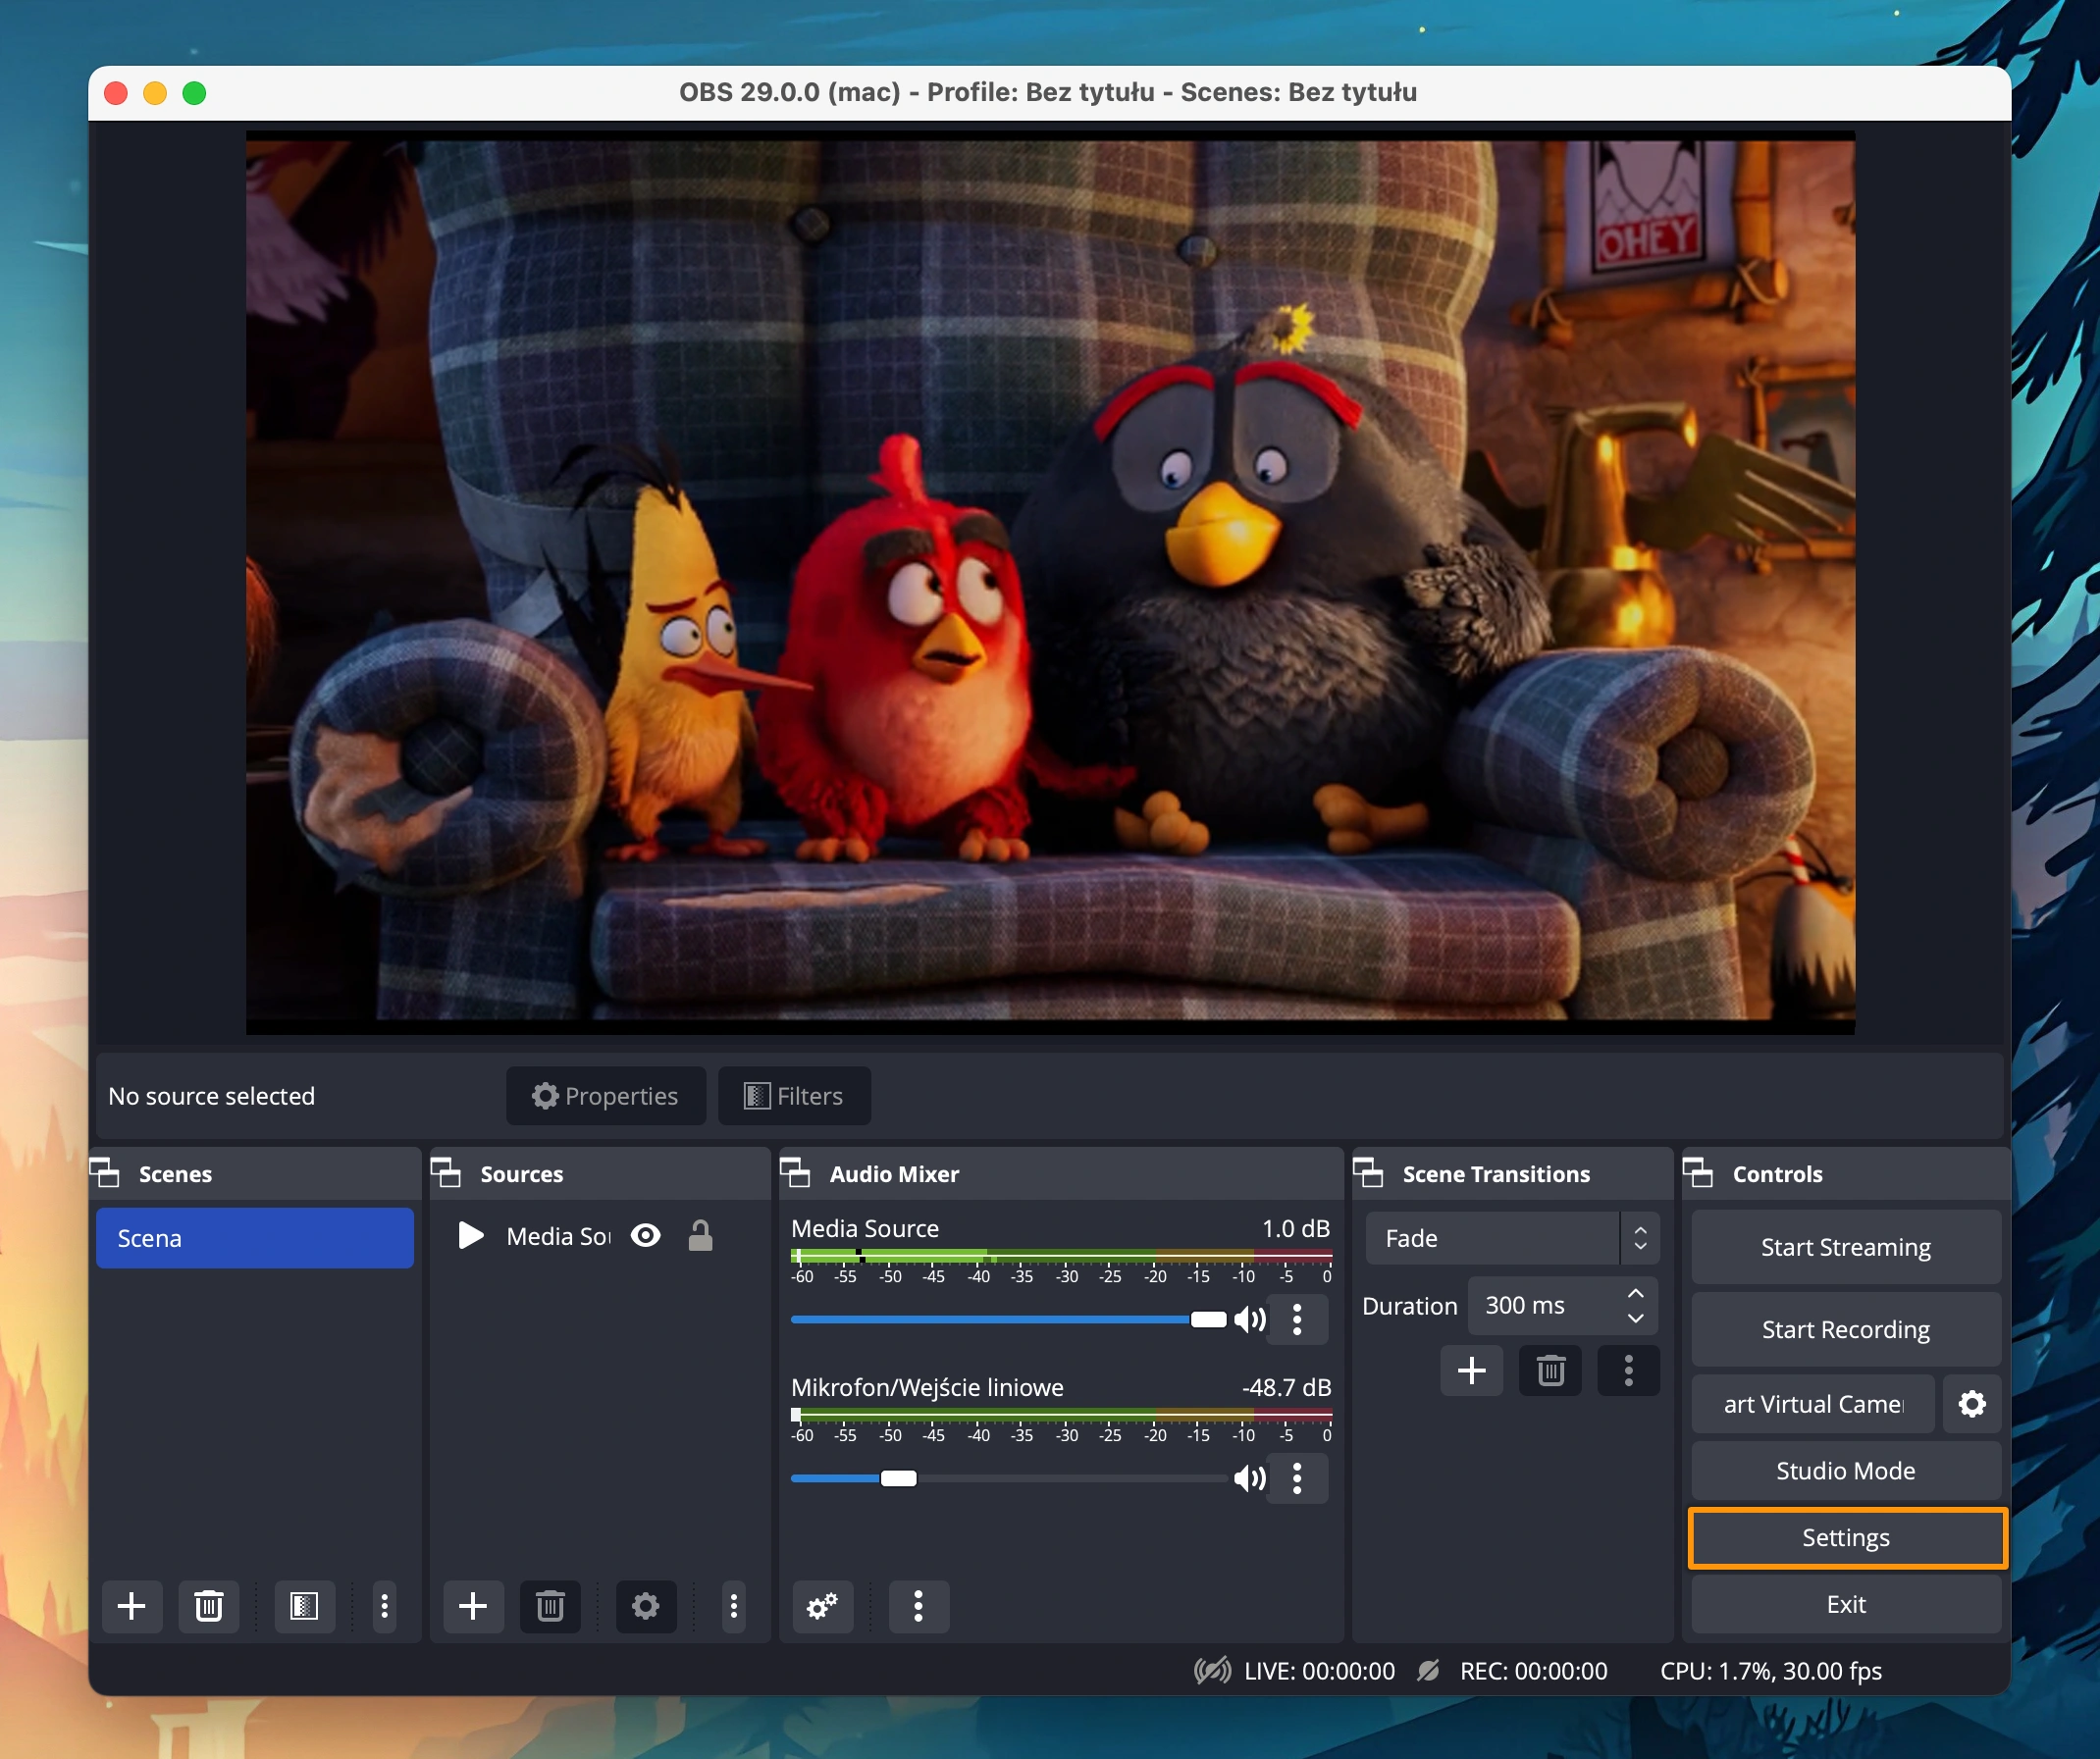Lock the Media Source item

click(x=700, y=1236)
